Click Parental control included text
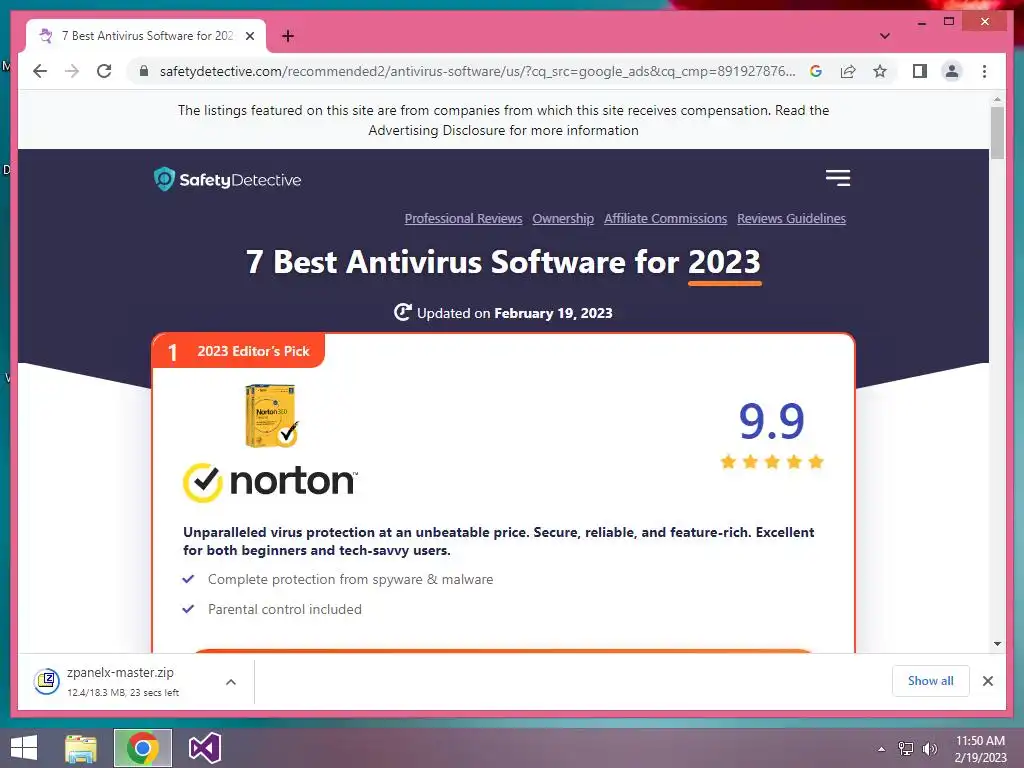Viewport: 1024px width, 768px height. tap(285, 609)
